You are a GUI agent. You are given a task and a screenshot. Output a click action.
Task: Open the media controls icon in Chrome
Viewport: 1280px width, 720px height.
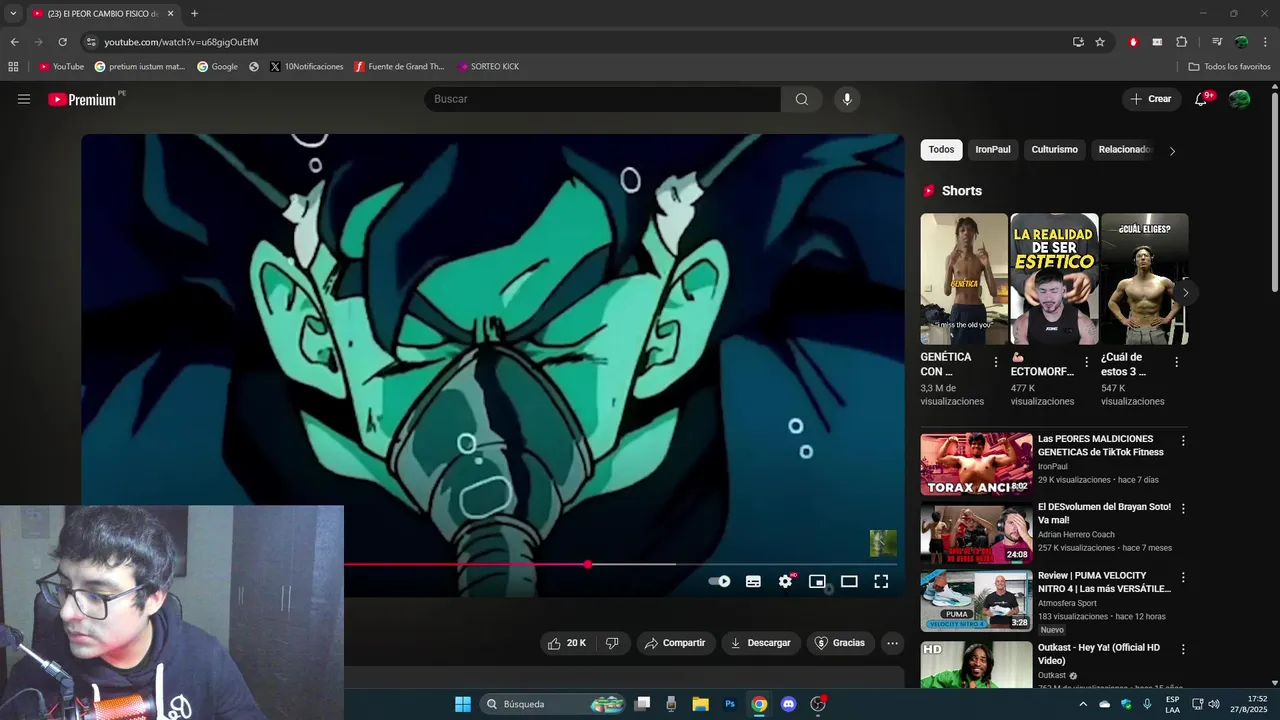1217,42
